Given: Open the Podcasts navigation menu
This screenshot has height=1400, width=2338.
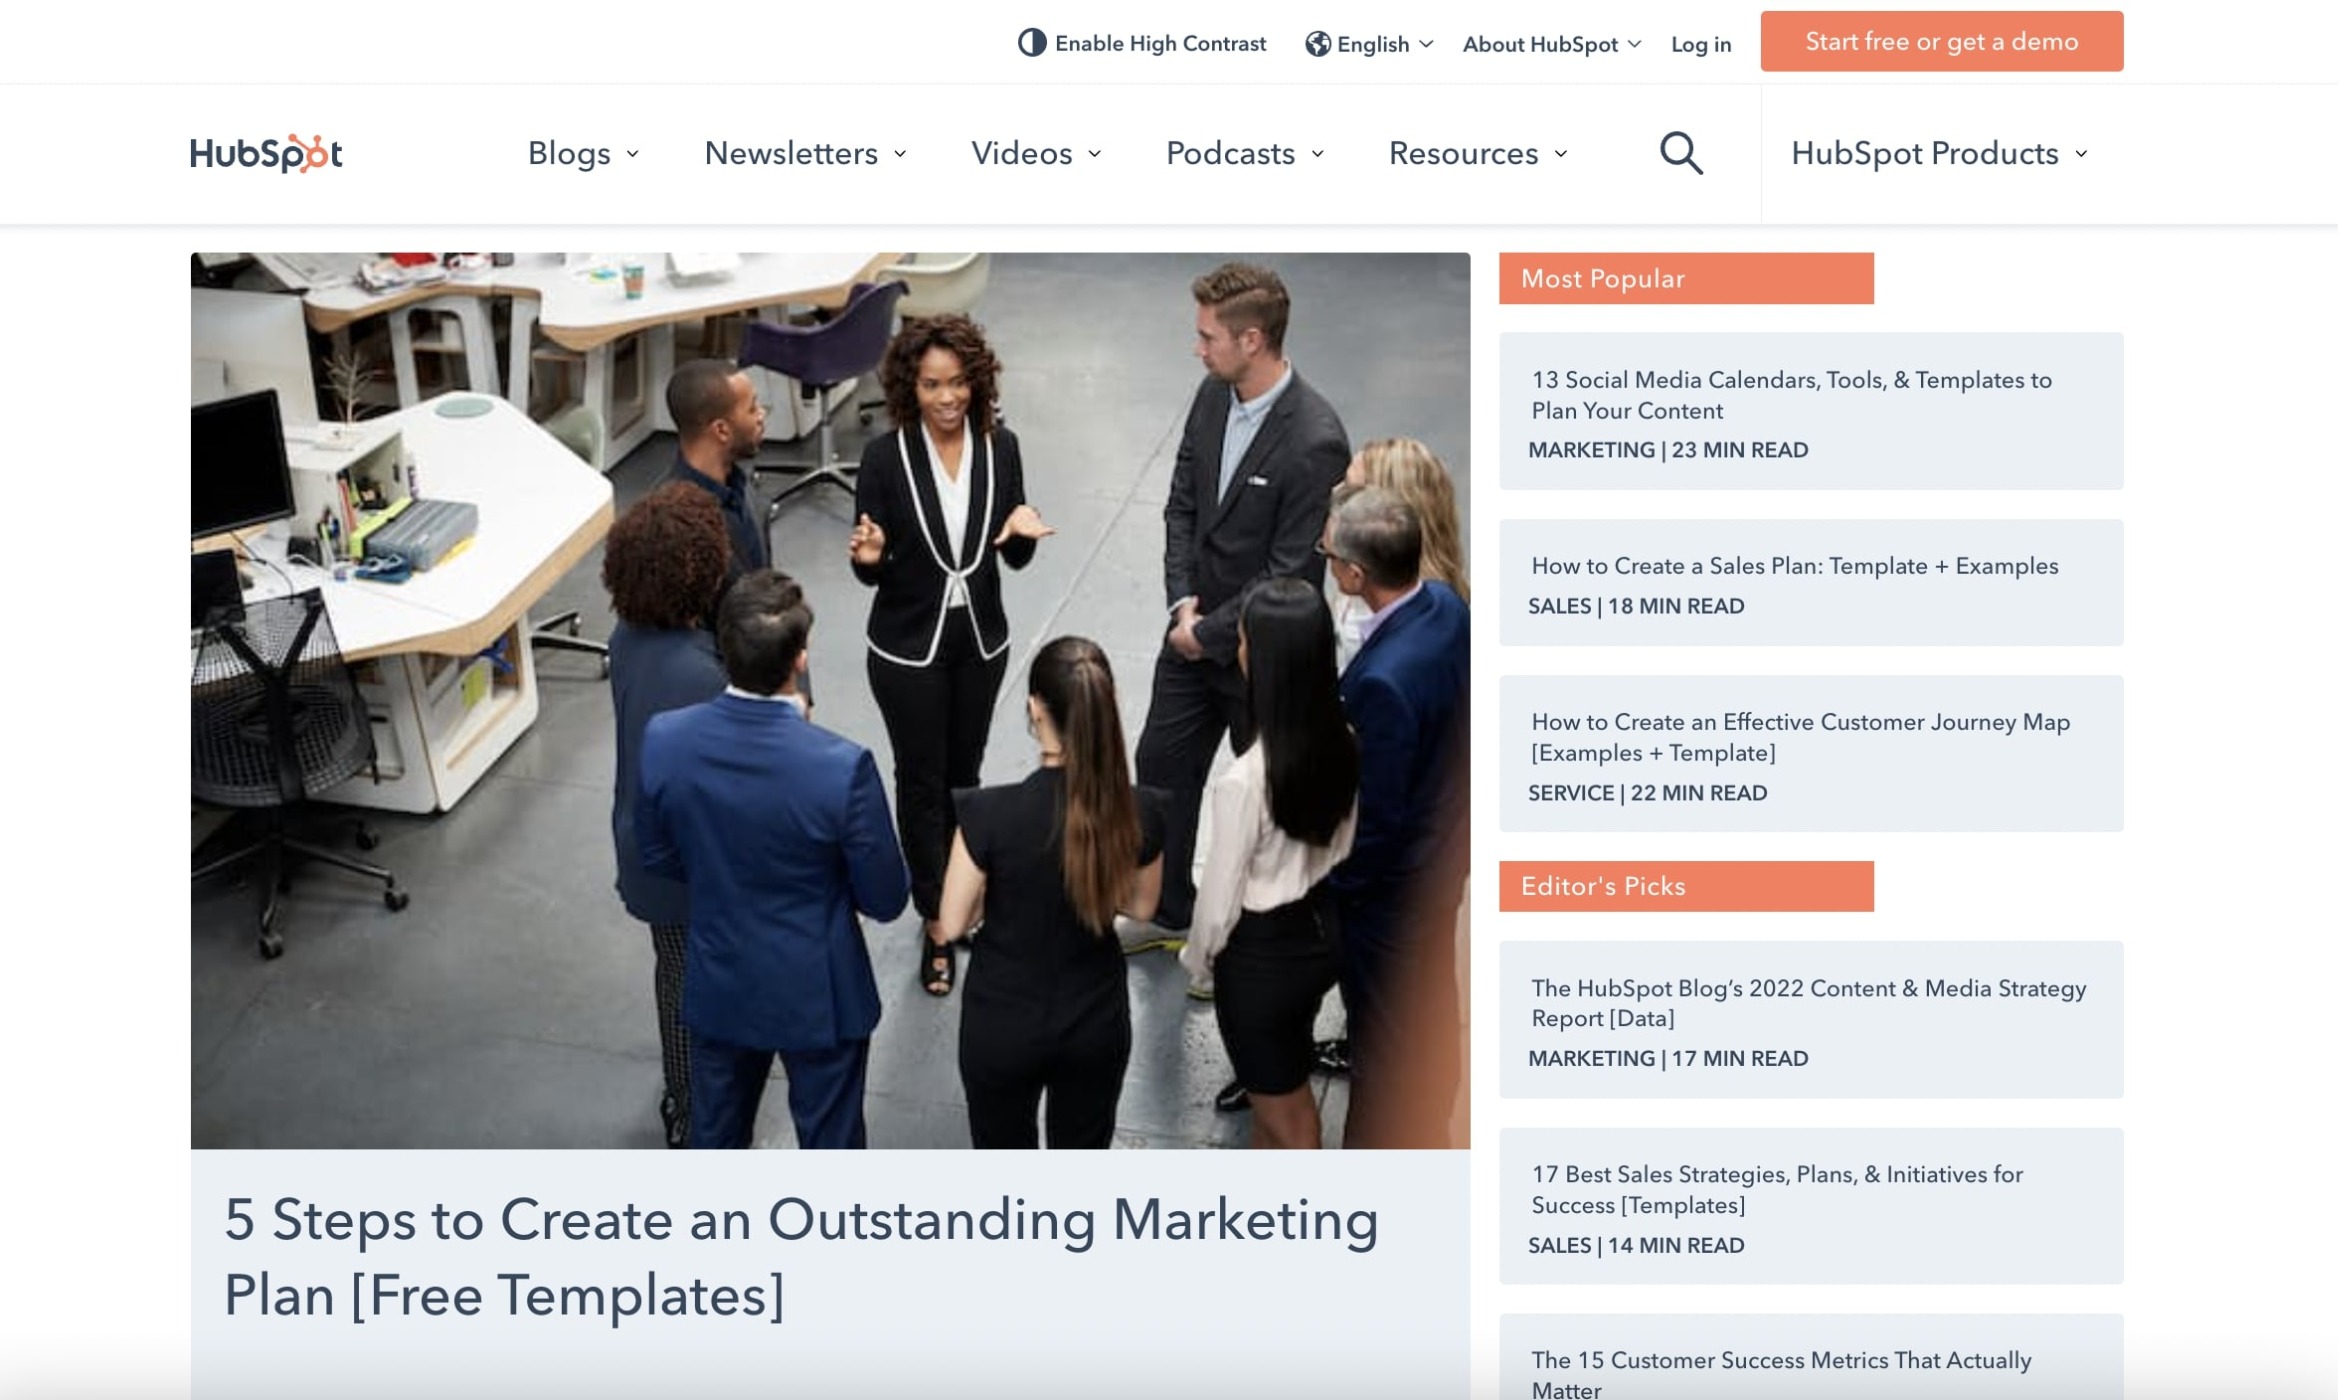Looking at the screenshot, I should tap(1244, 153).
